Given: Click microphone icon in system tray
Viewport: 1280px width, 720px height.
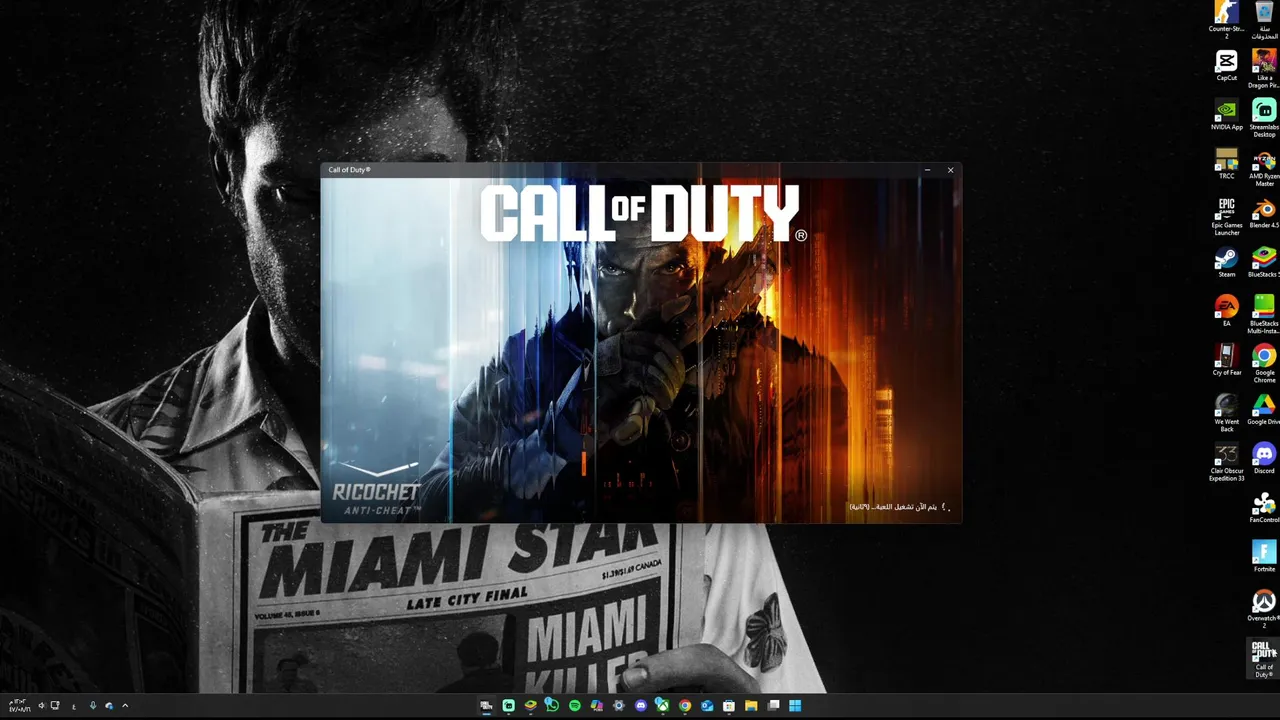Looking at the screenshot, I should coord(93,705).
